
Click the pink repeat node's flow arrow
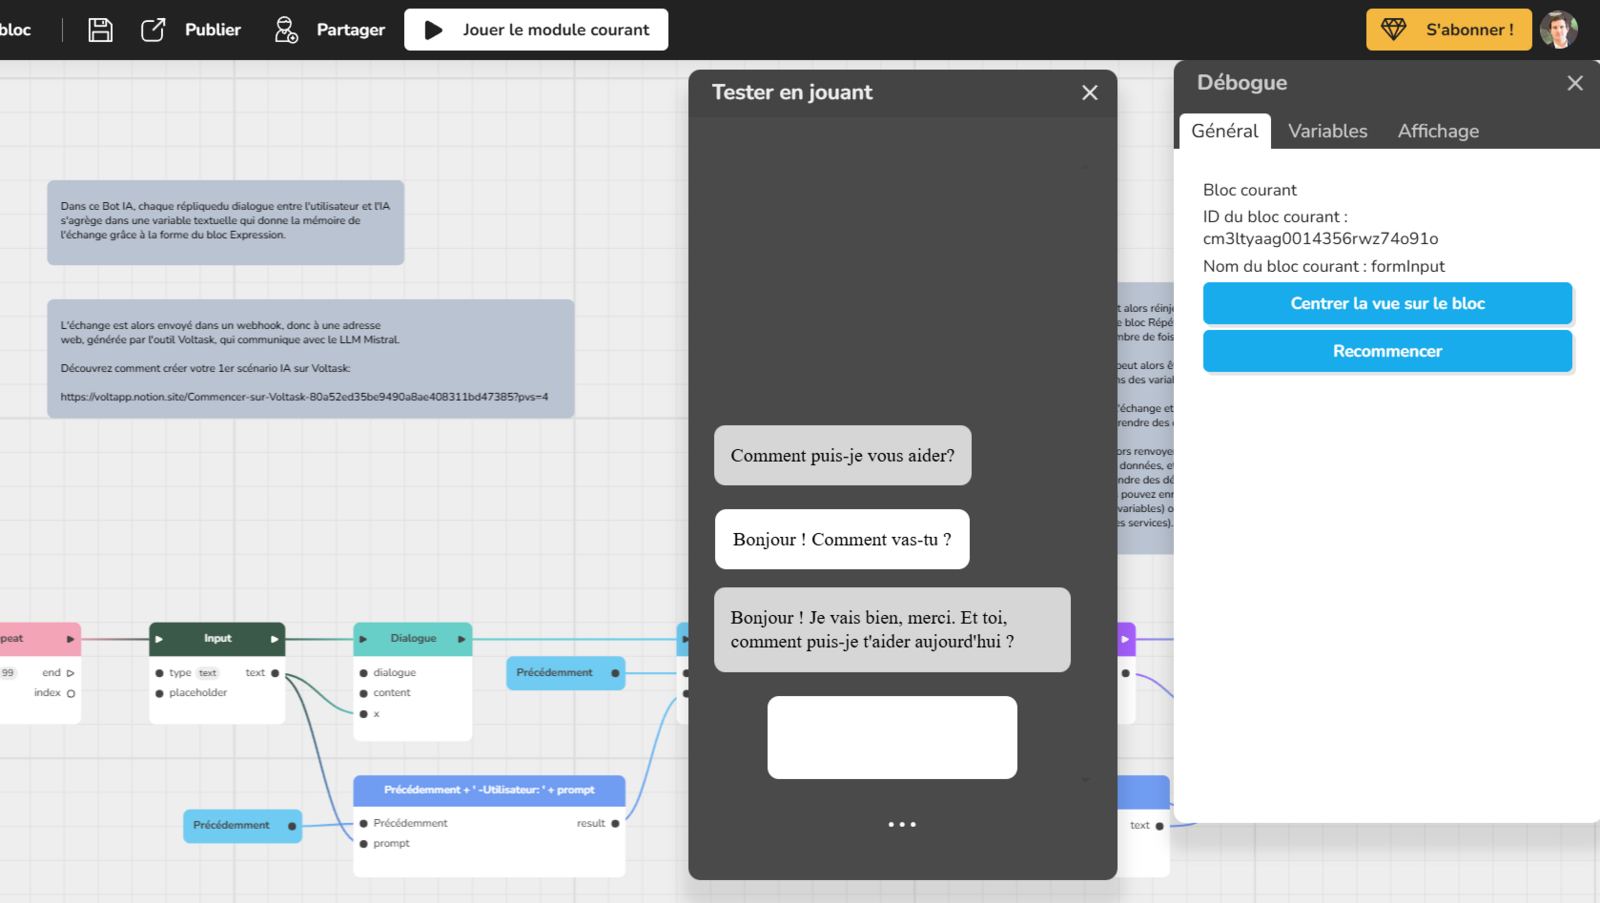(x=70, y=639)
